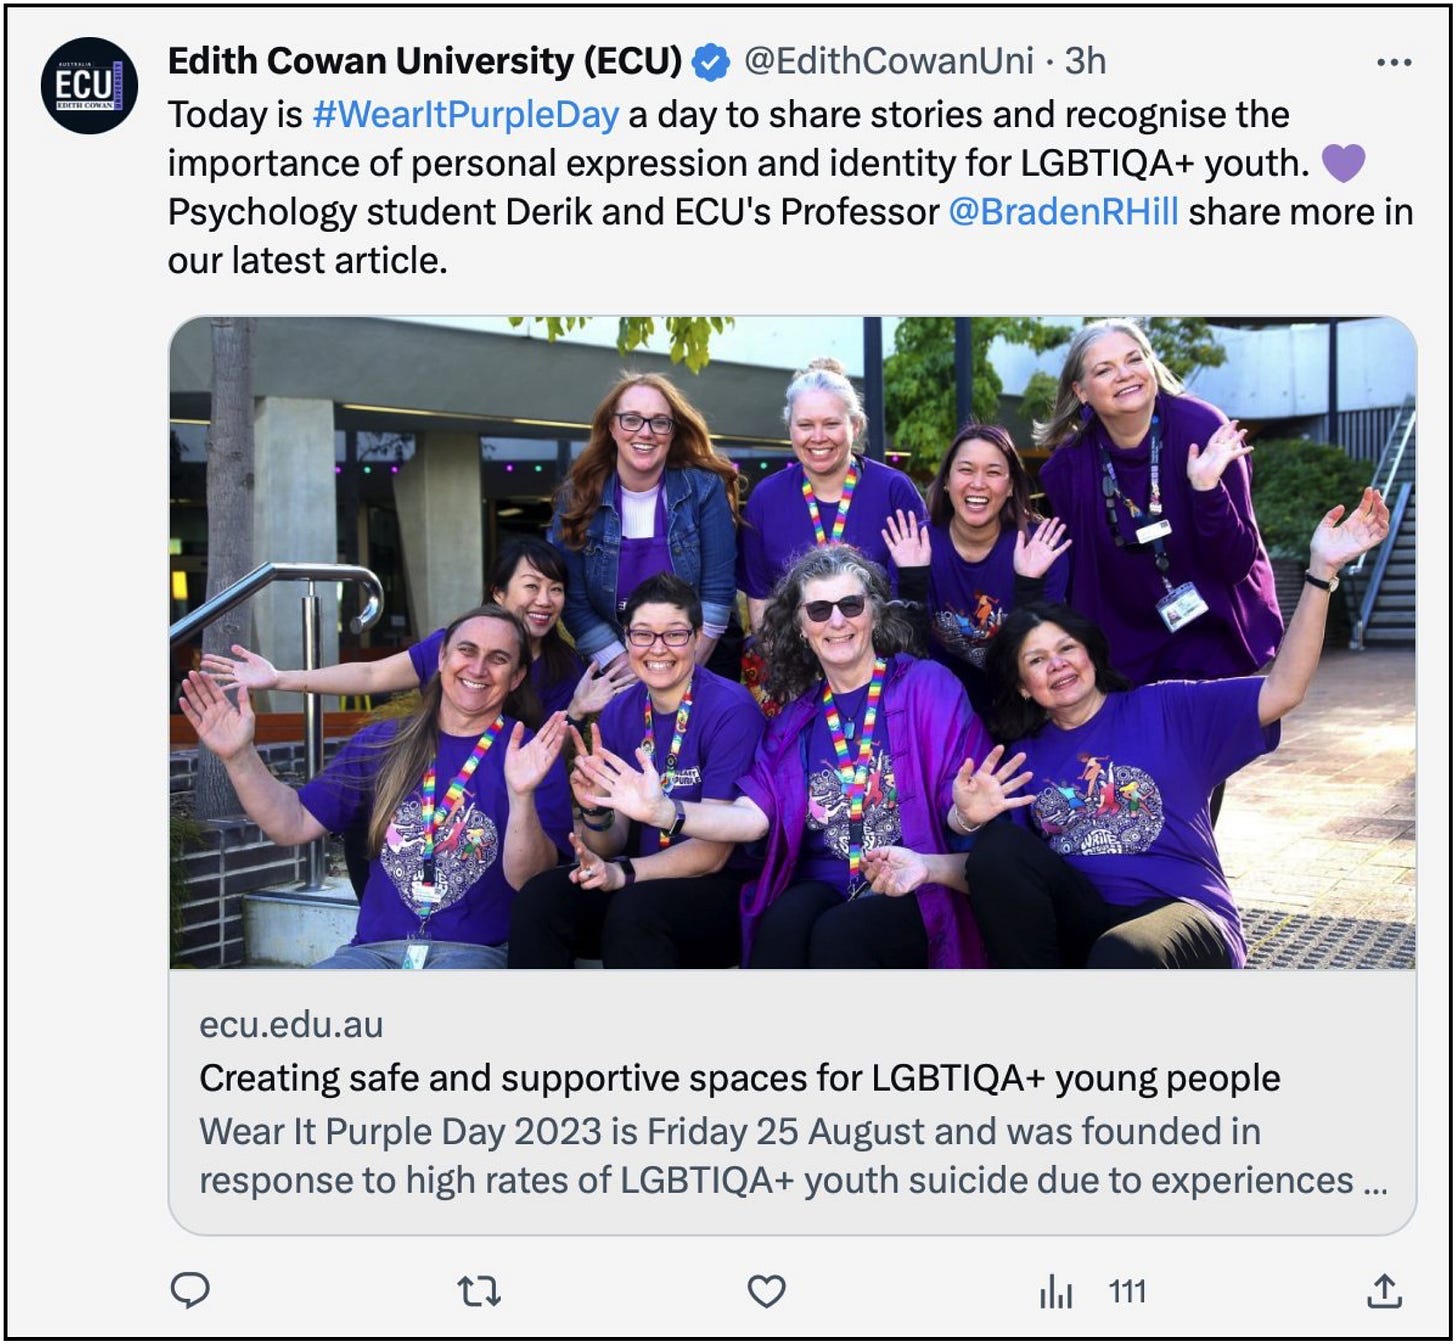Open the group photo link preview image
This screenshot has height=1344, width=1456.
pos(793,643)
